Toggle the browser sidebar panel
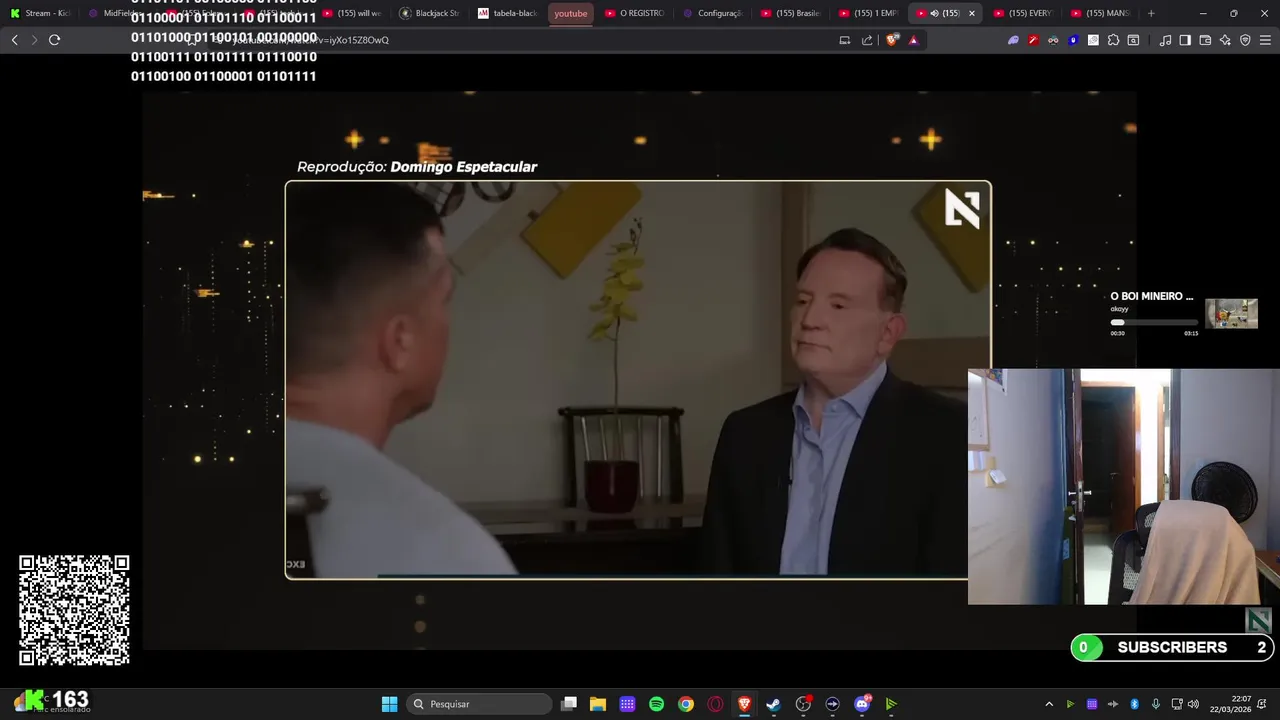The image size is (1280, 720). (1185, 40)
